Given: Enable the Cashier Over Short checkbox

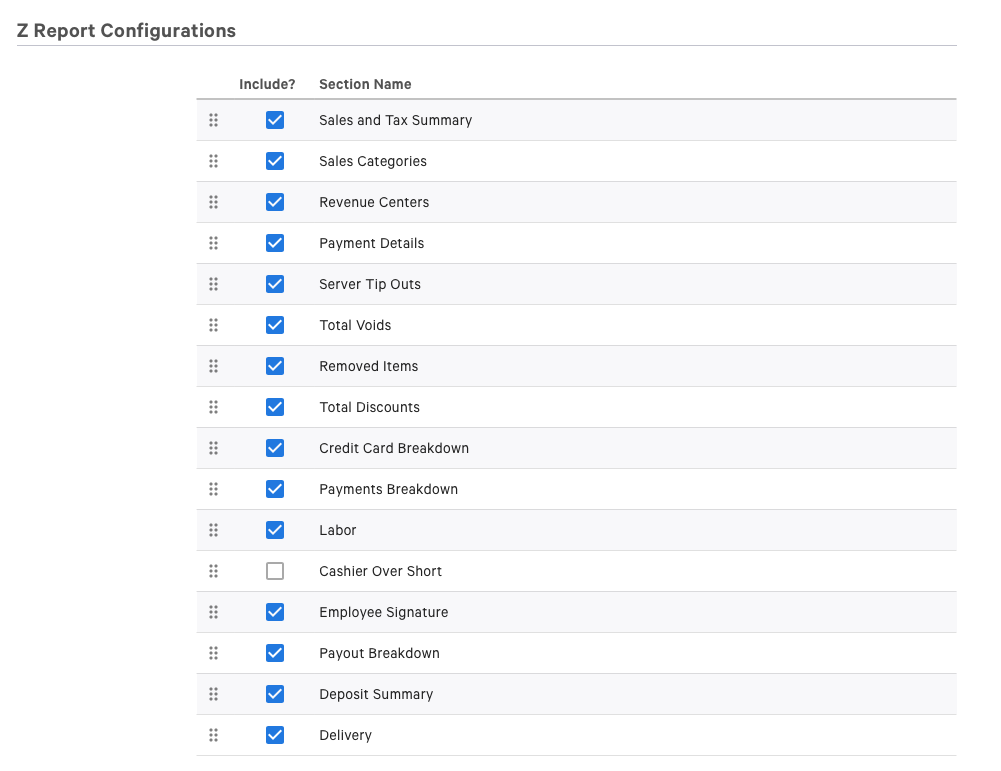Looking at the screenshot, I should tap(275, 571).
